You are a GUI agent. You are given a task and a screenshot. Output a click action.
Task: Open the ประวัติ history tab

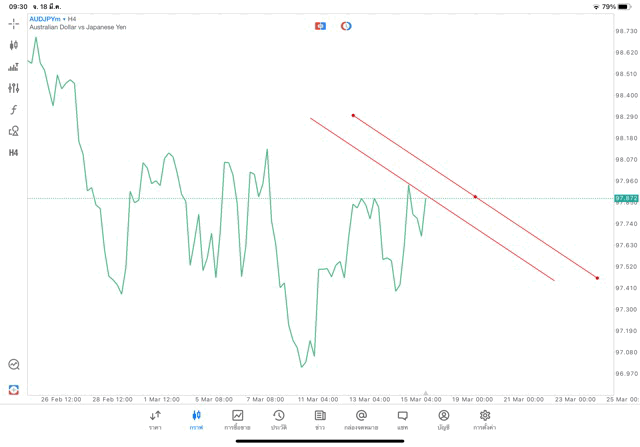(x=278, y=419)
